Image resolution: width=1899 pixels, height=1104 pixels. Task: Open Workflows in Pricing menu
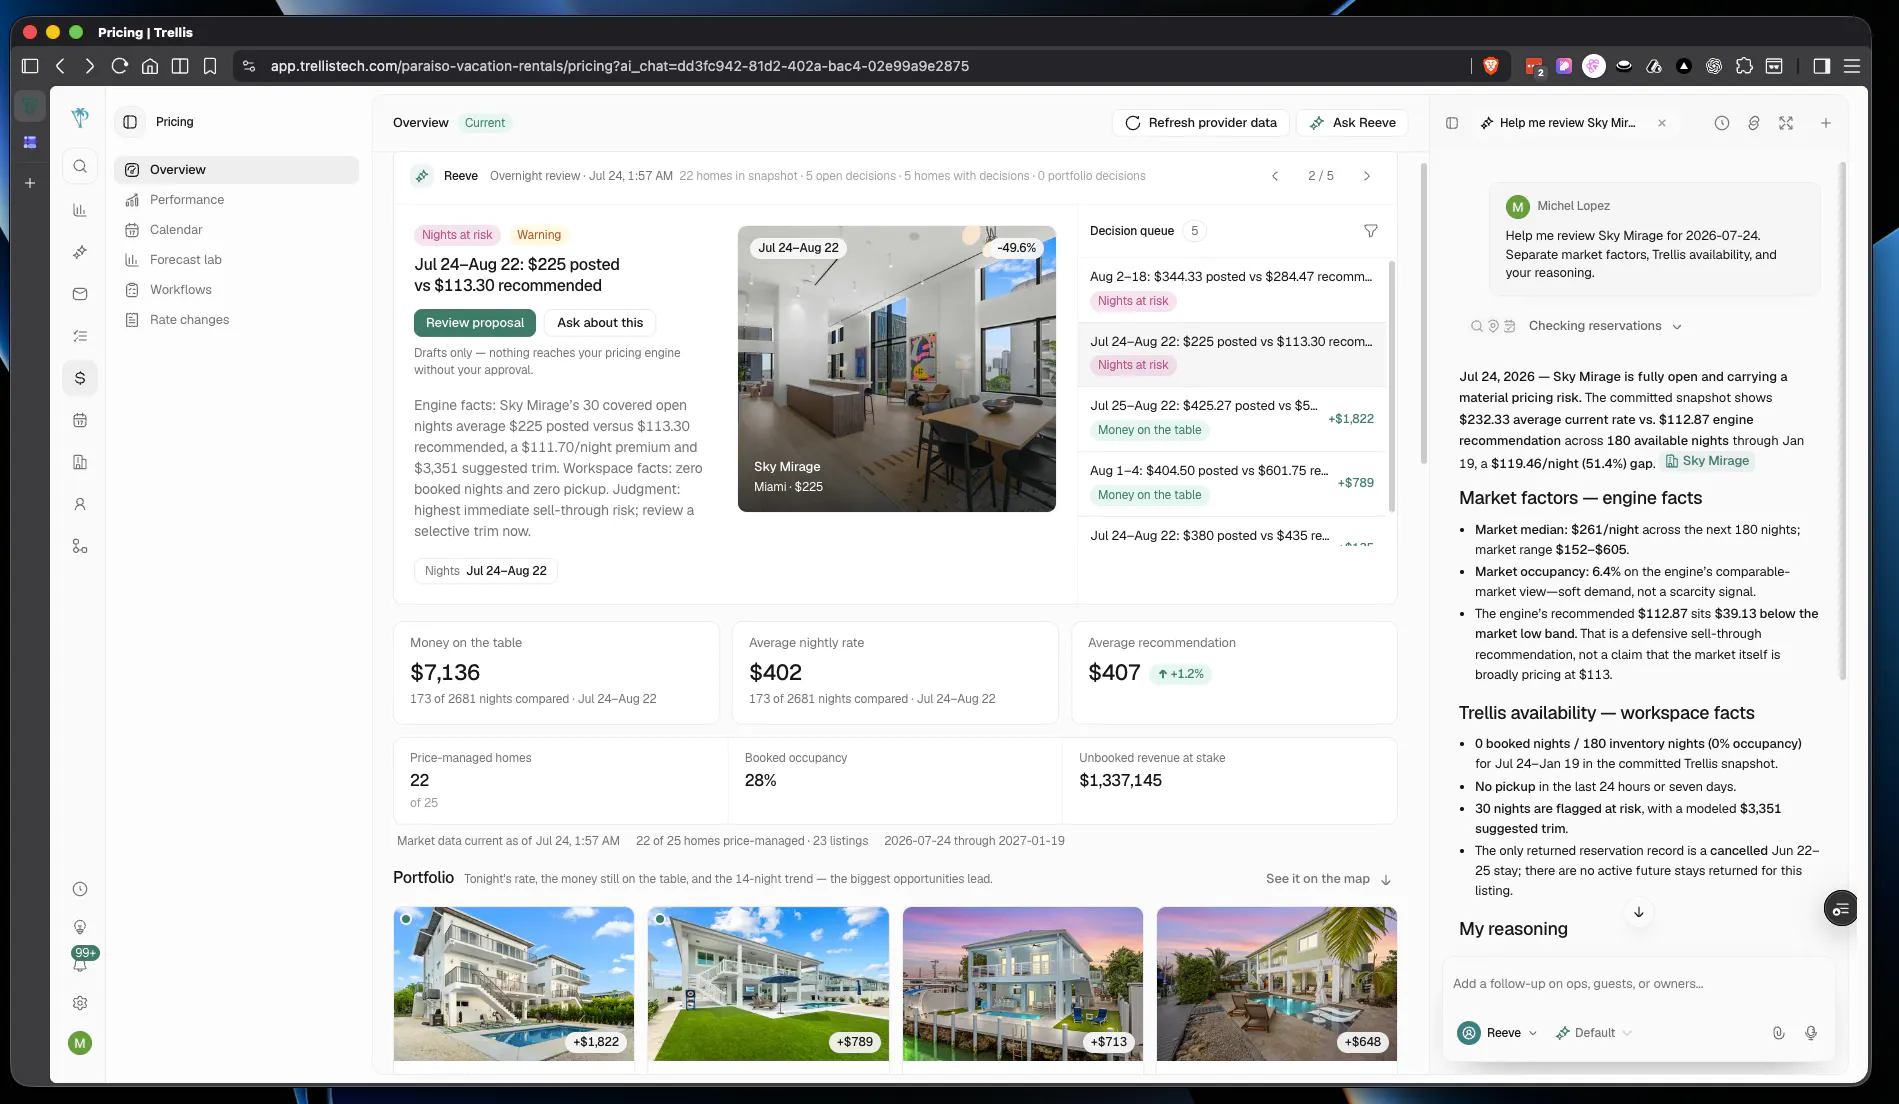tap(236, 290)
